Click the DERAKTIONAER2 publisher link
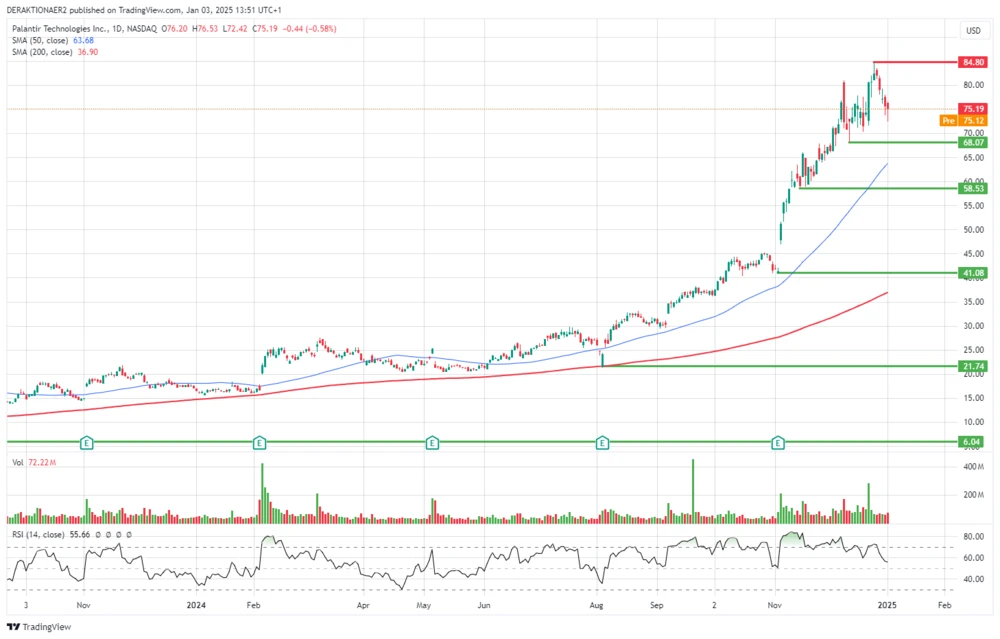 [34, 9]
